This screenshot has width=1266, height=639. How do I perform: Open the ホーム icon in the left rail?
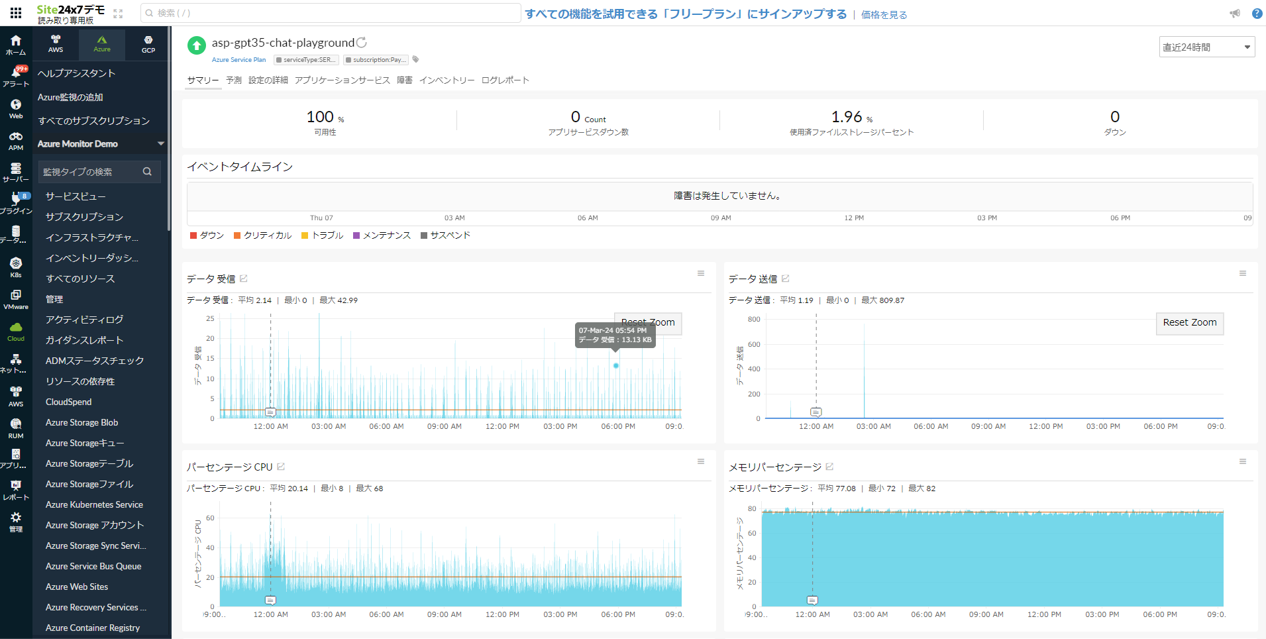click(x=14, y=40)
